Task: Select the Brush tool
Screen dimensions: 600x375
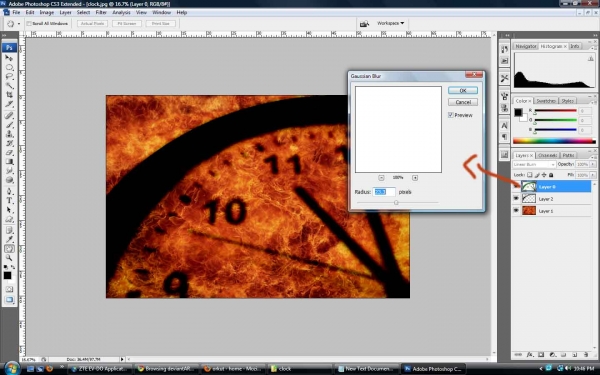Action: 9,125
